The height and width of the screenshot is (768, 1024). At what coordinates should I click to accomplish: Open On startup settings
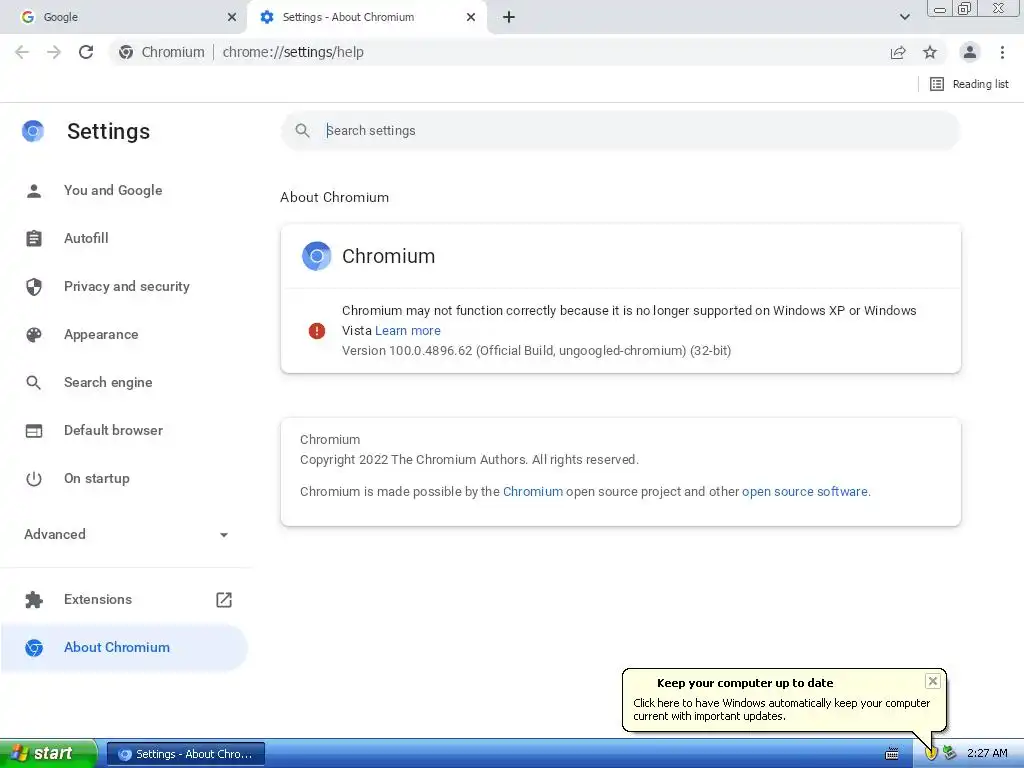pos(124,479)
